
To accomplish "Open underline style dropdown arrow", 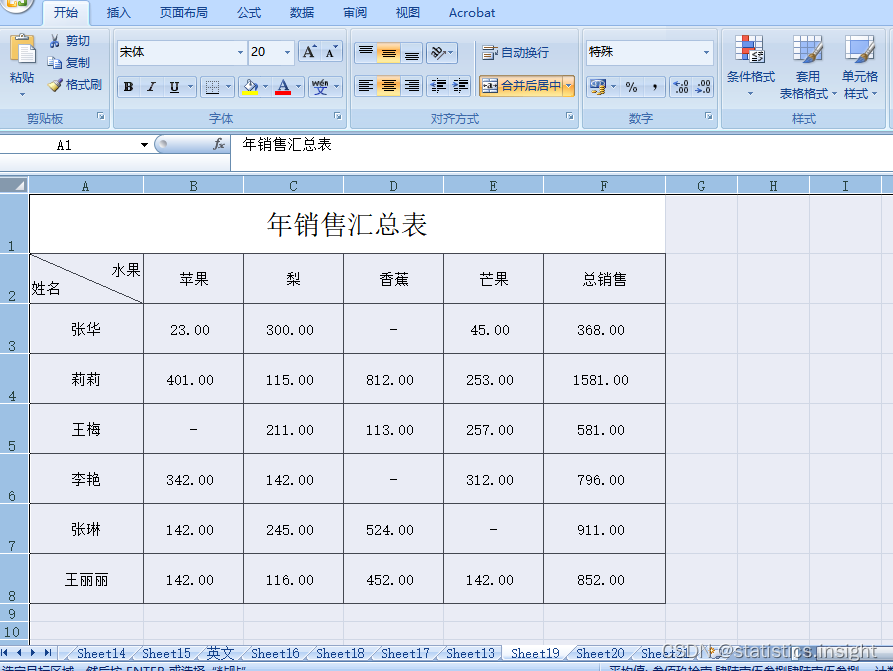I will (190, 87).
